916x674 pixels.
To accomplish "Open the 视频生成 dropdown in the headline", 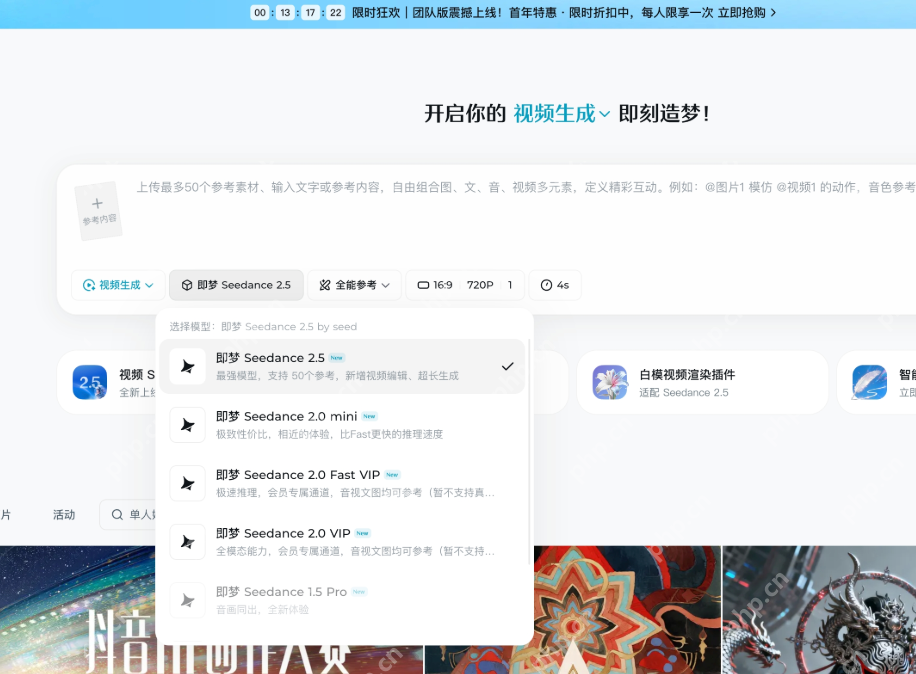I will pos(561,113).
